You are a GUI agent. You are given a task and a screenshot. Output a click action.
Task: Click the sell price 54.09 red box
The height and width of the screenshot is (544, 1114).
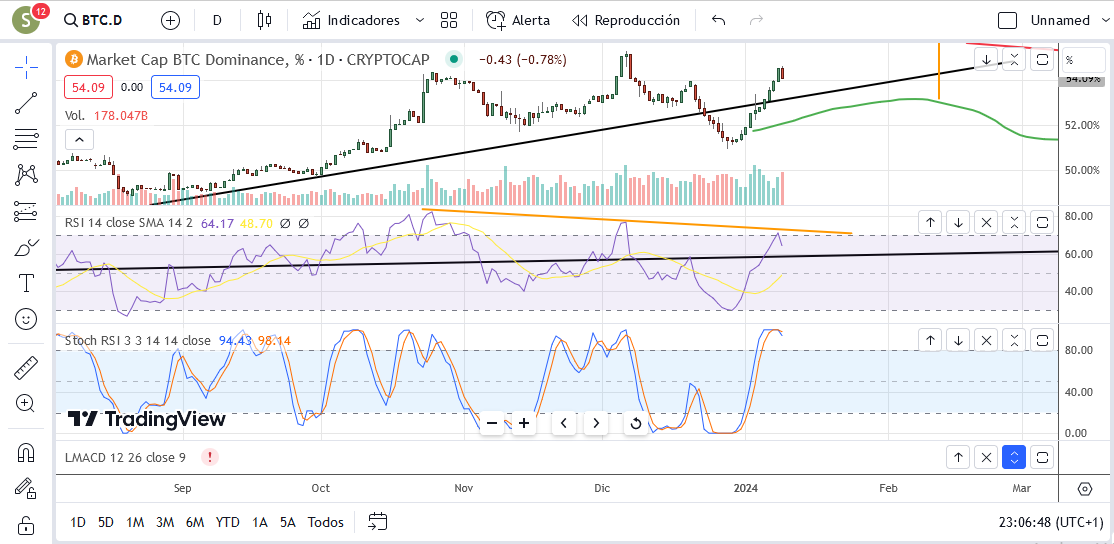pyautogui.click(x=89, y=87)
